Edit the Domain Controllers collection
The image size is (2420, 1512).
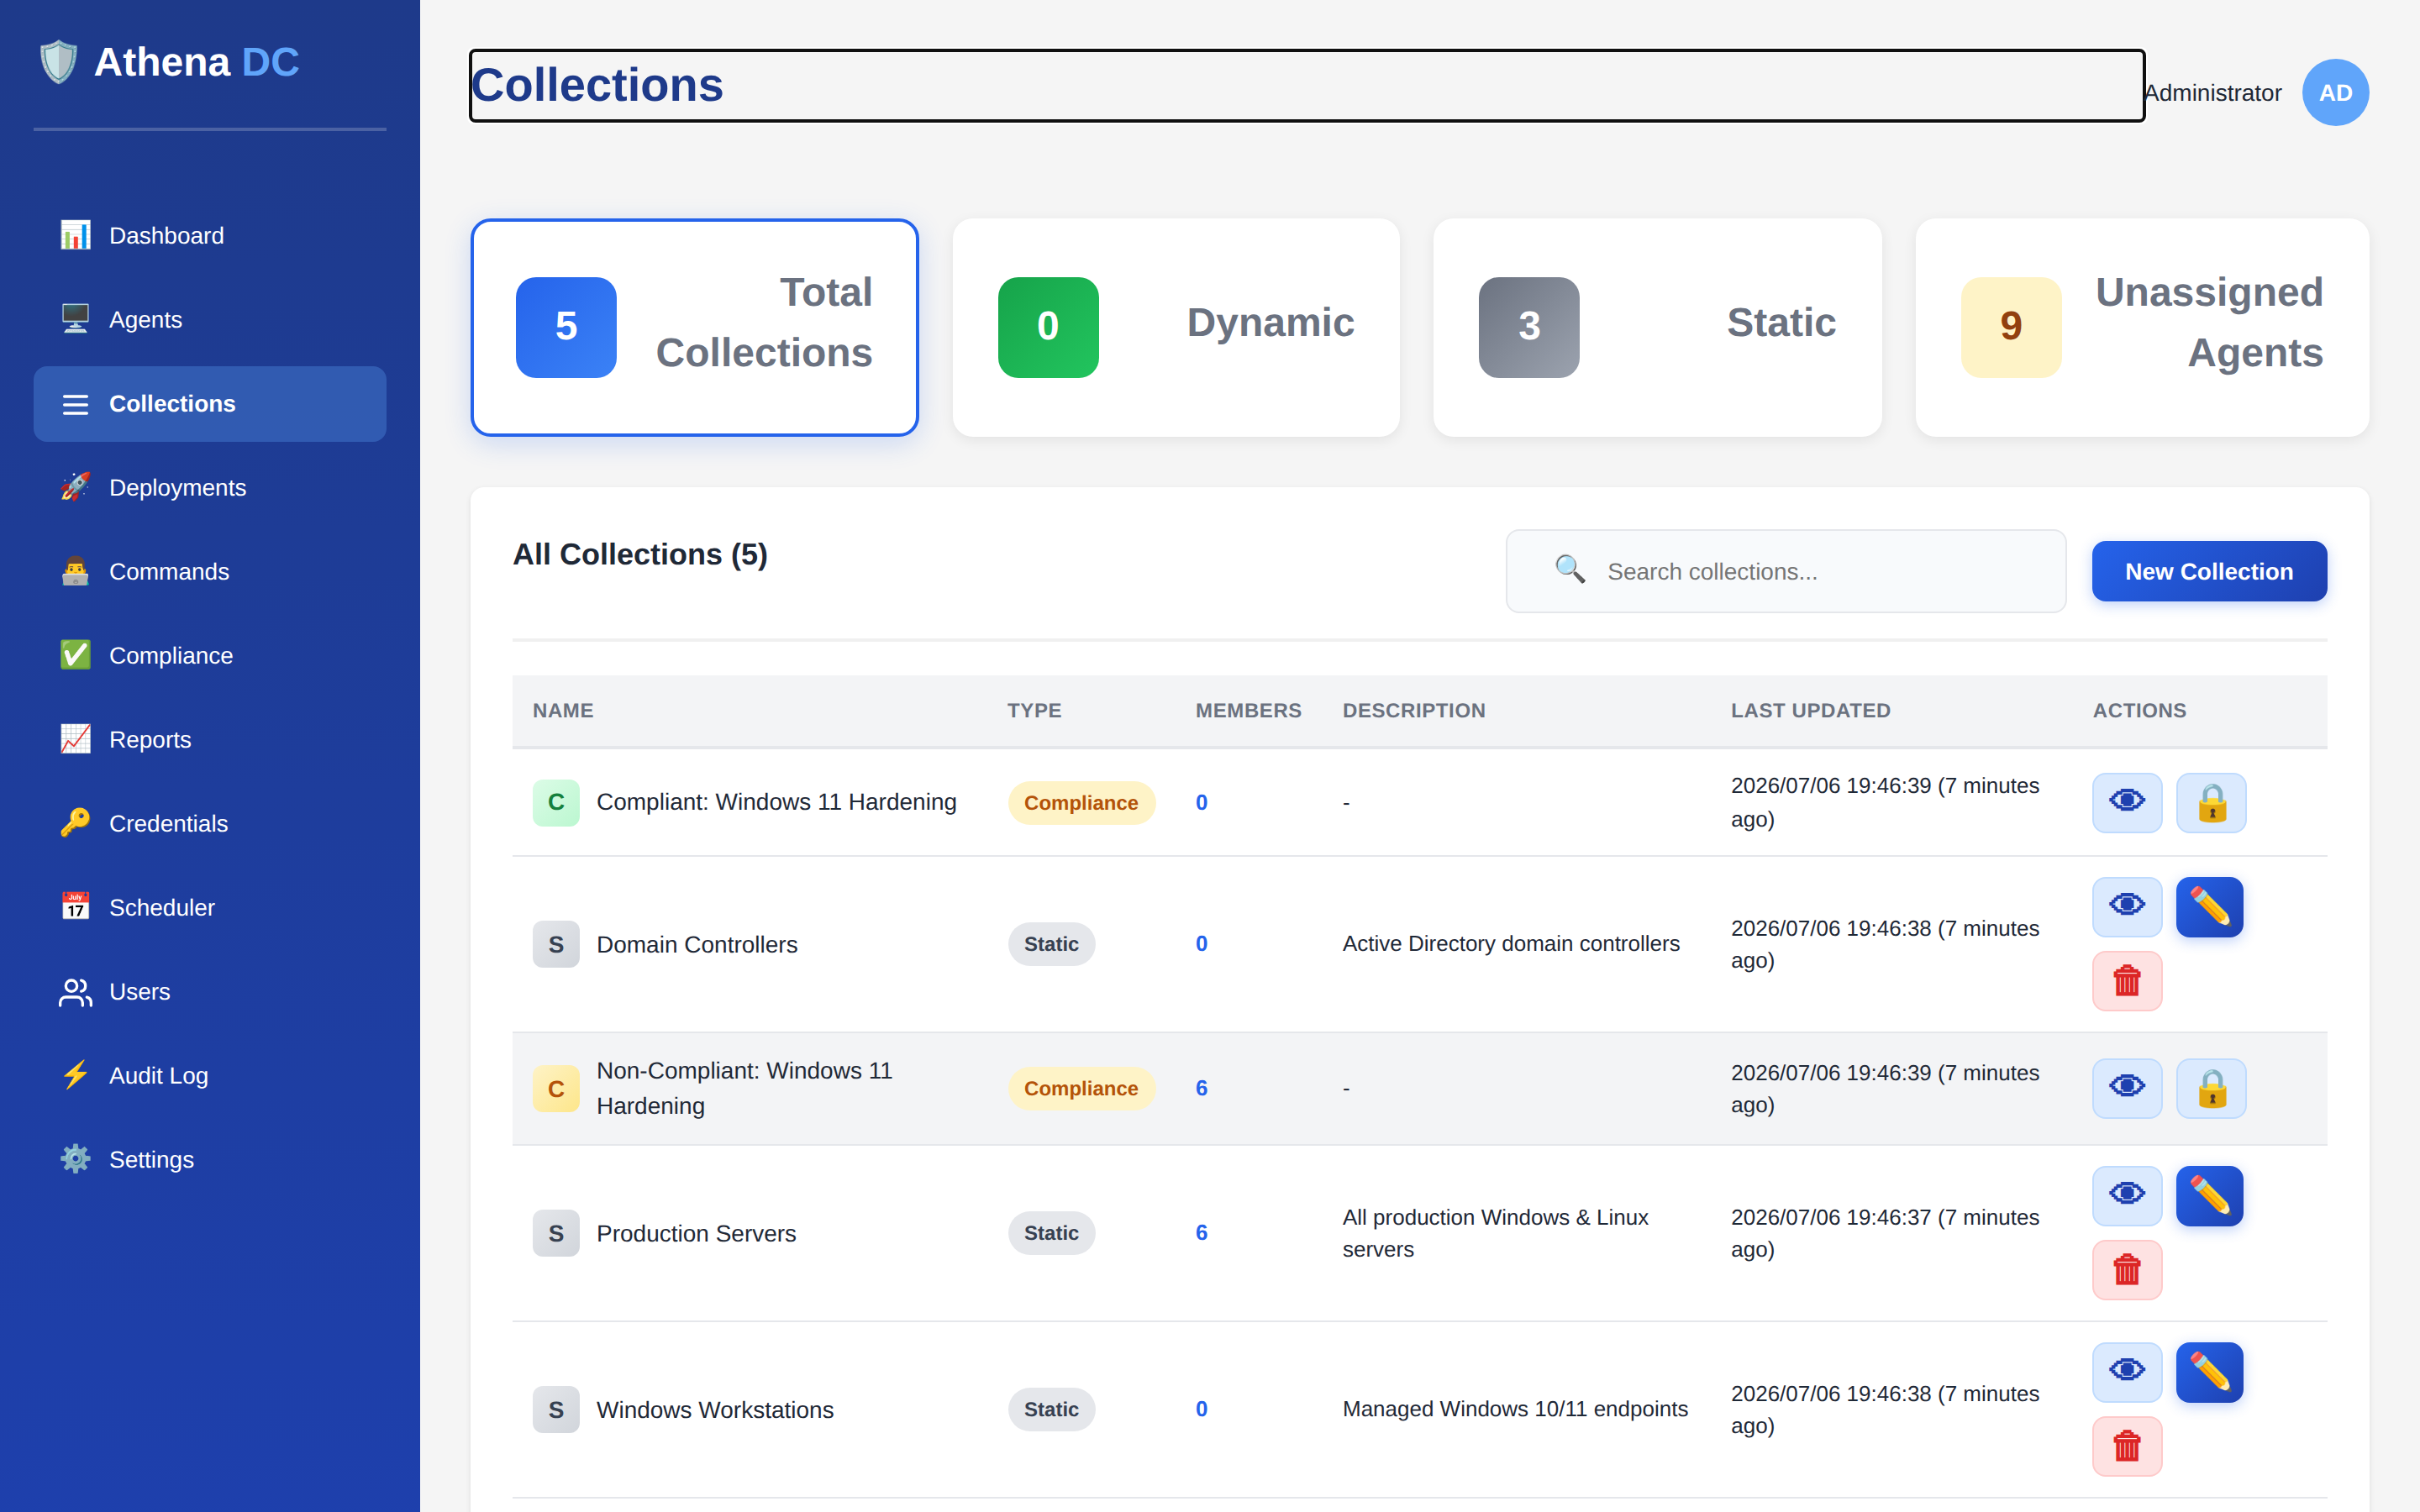tap(2210, 907)
